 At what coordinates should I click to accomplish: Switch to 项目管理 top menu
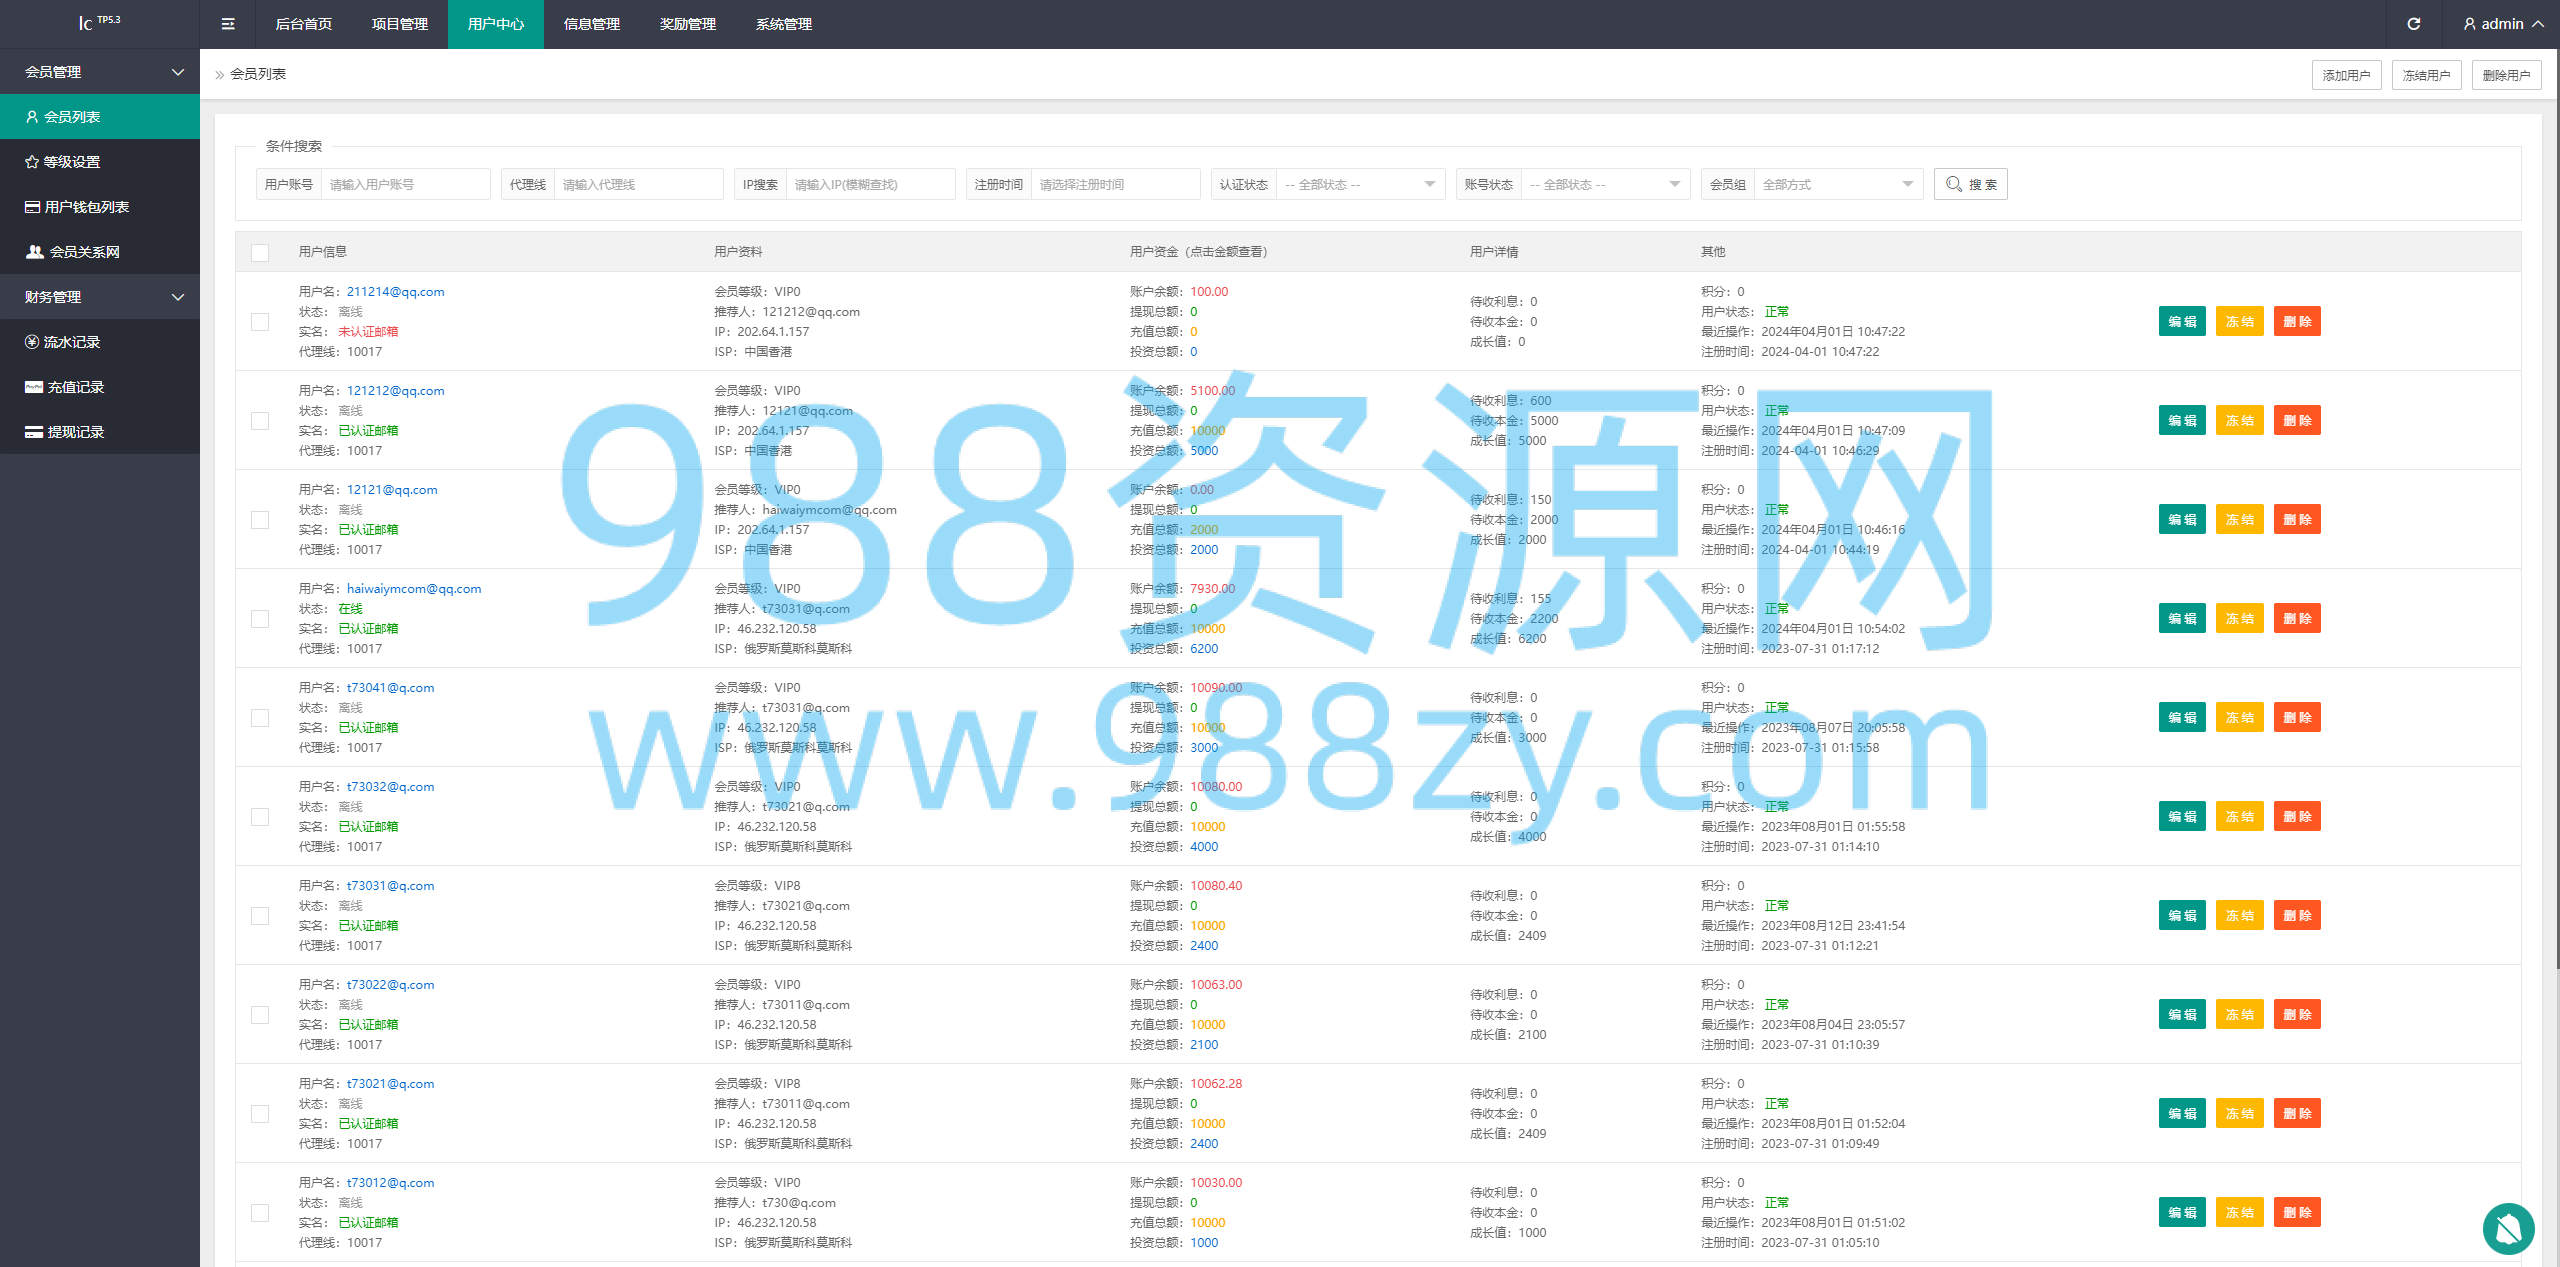(x=400, y=24)
